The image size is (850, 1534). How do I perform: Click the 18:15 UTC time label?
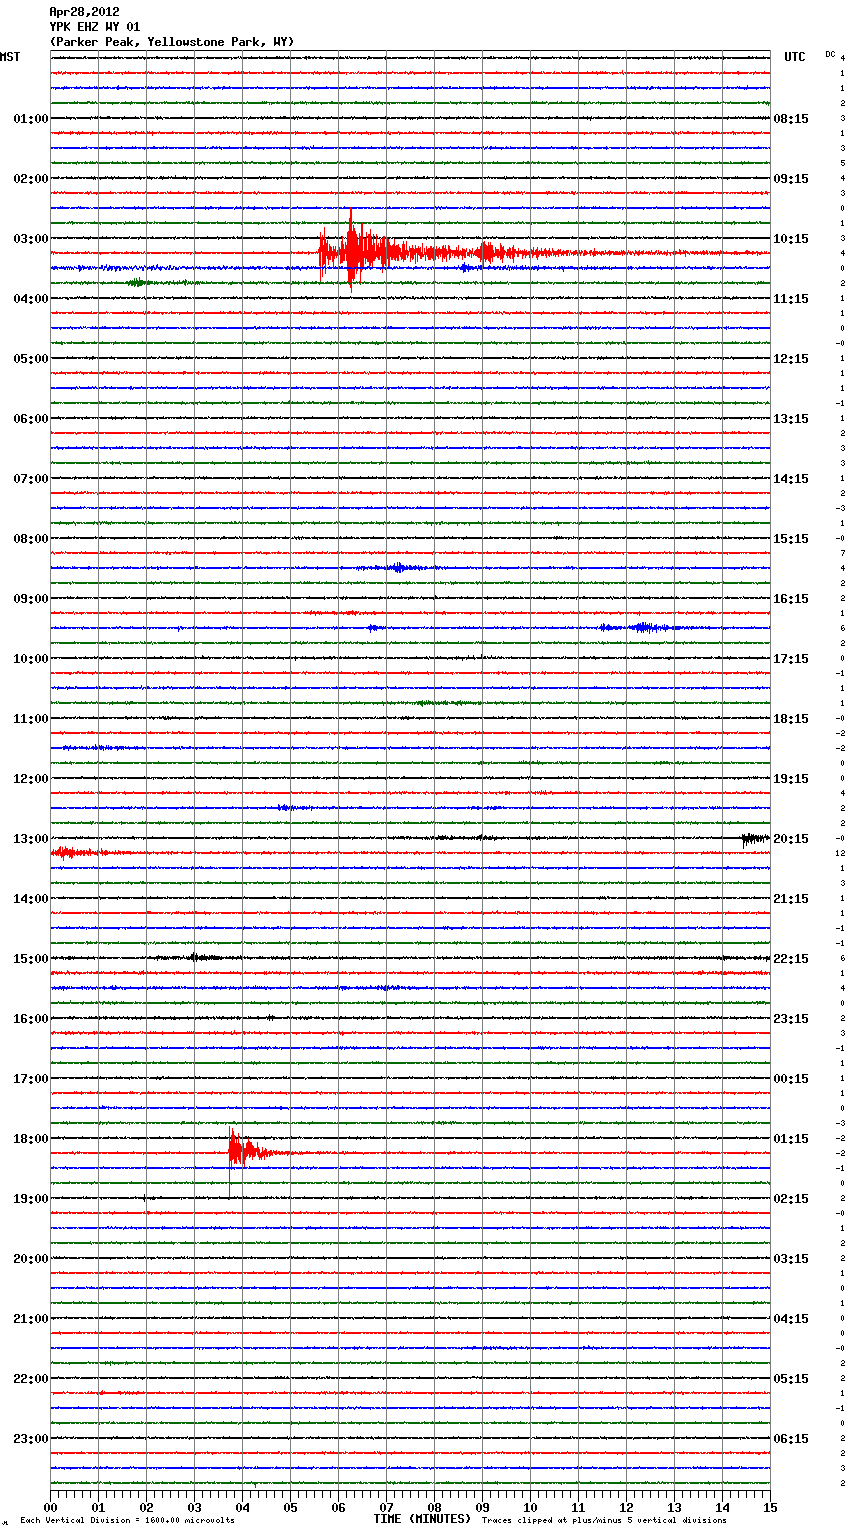pos(791,719)
